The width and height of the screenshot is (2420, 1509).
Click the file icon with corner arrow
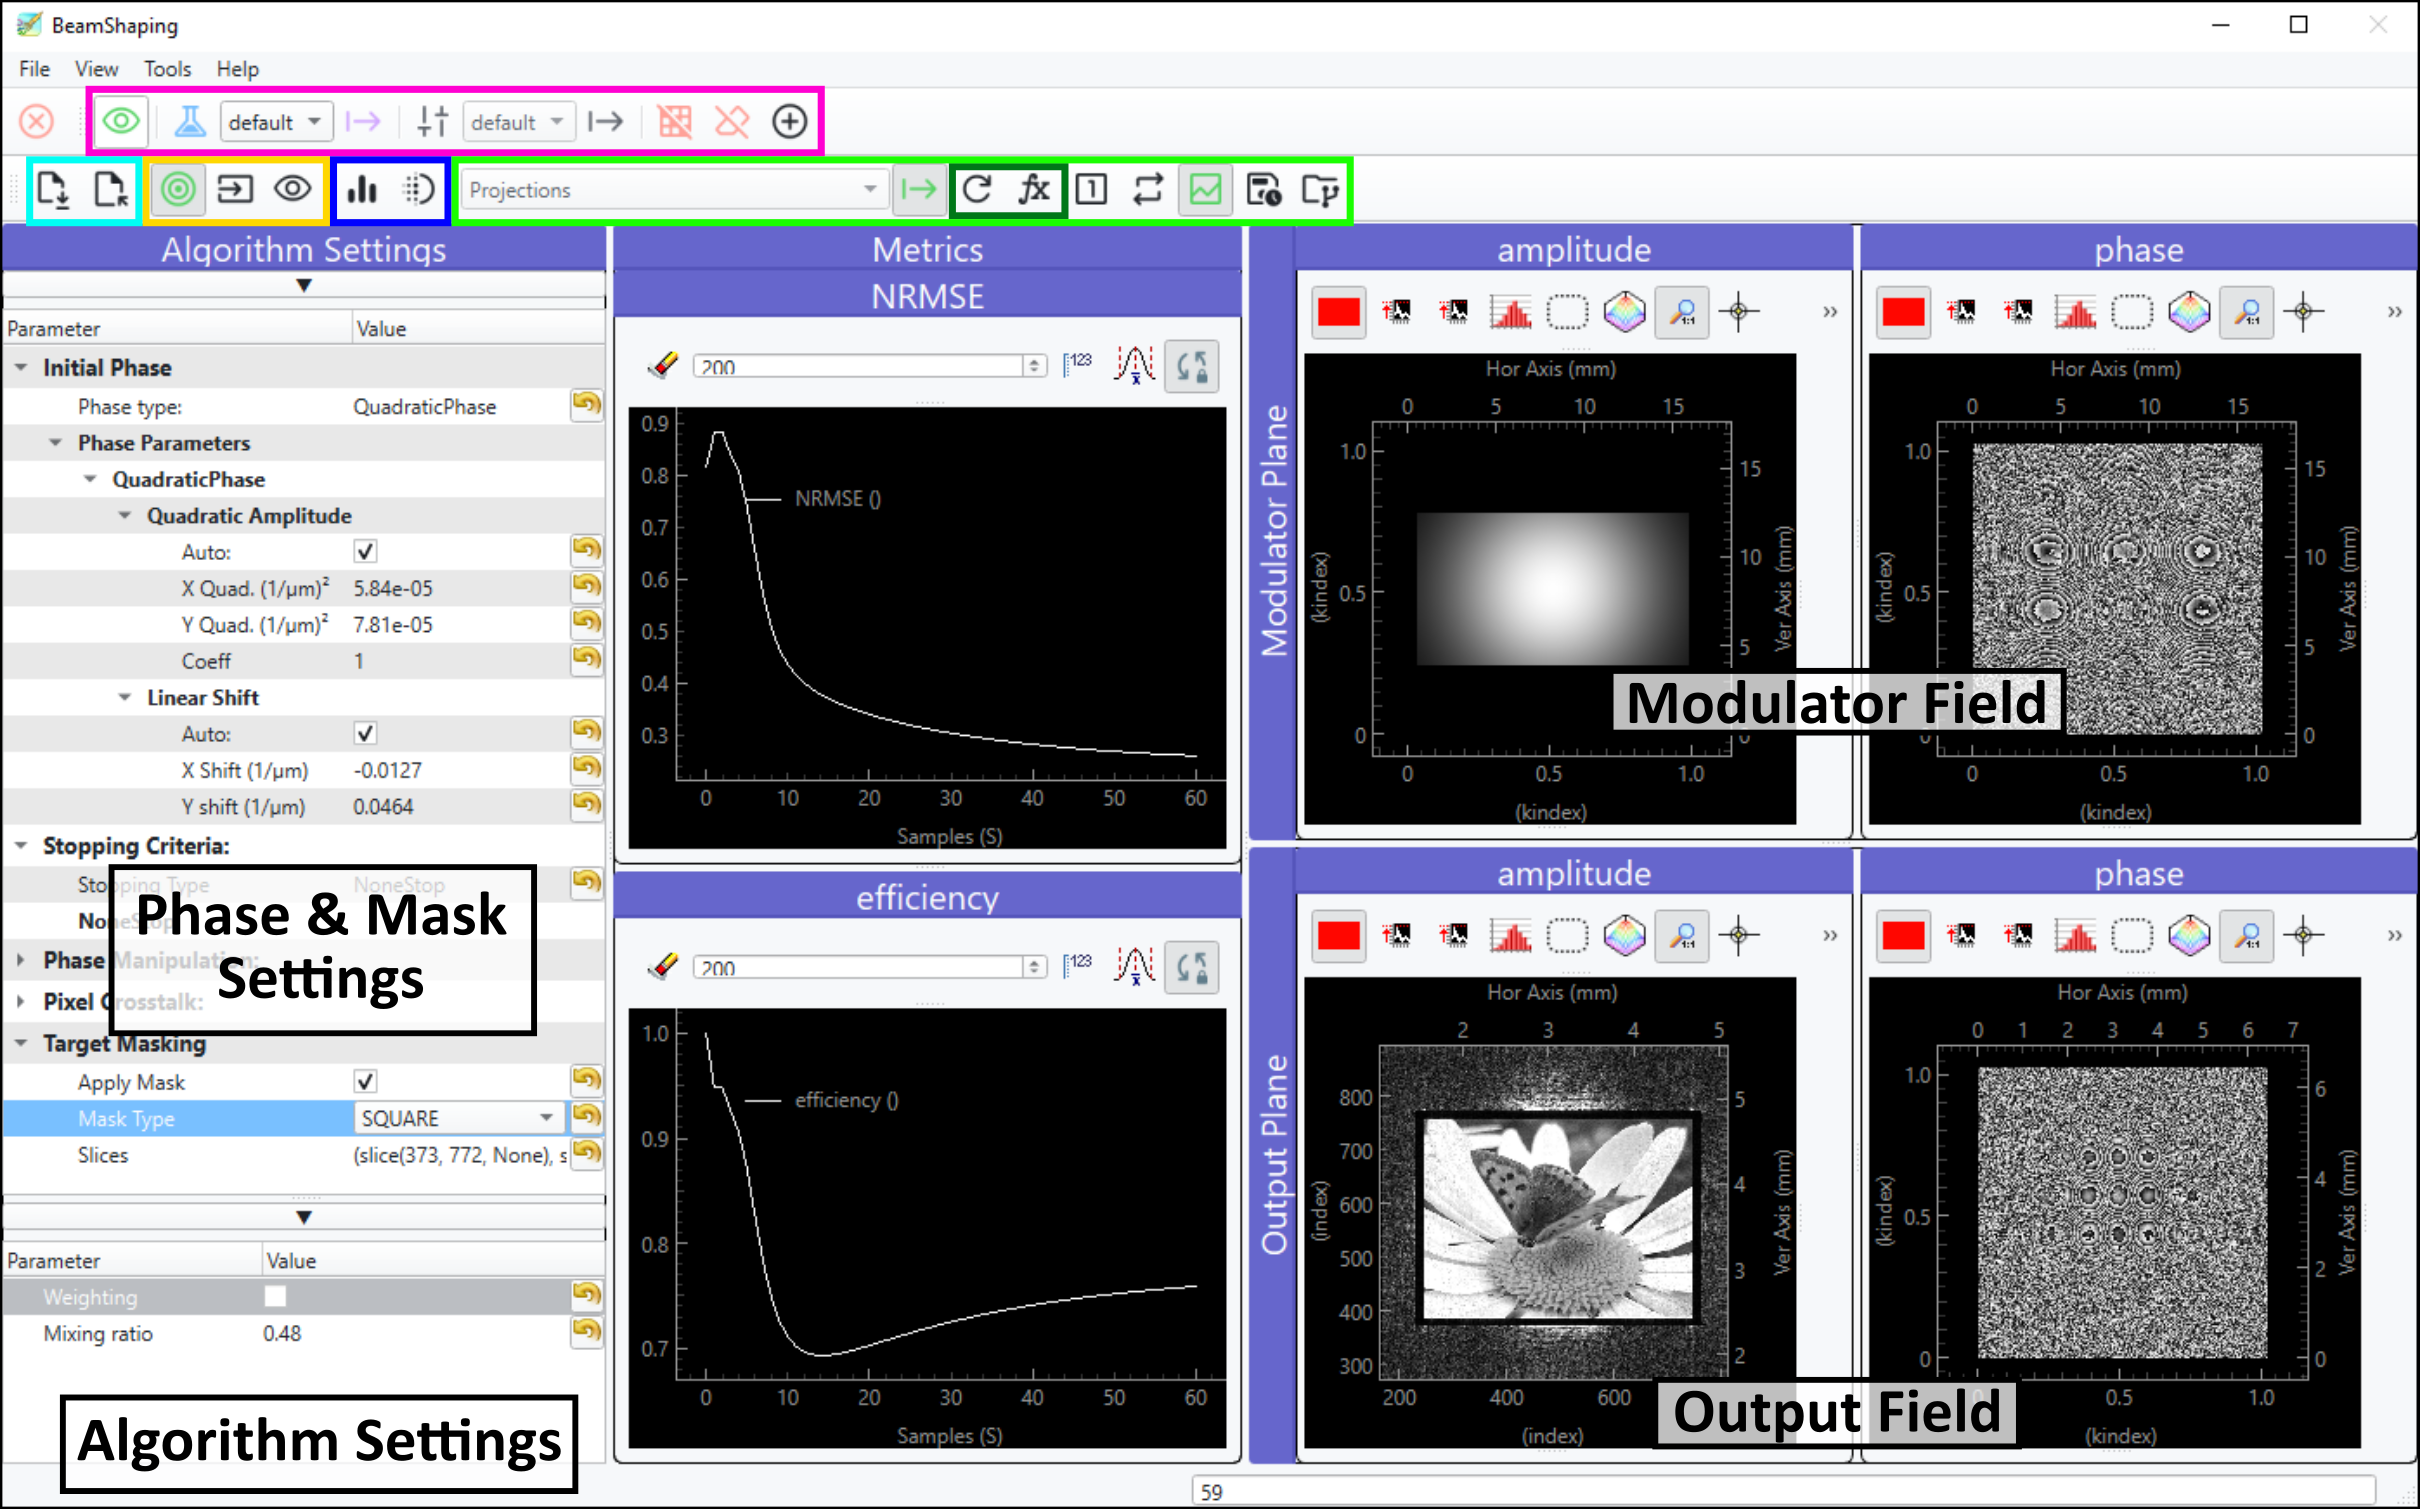[111, 189]
